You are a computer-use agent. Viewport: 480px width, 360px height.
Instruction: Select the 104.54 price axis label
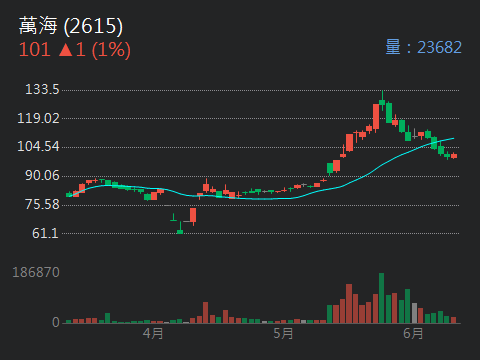(x=38, y=146)
